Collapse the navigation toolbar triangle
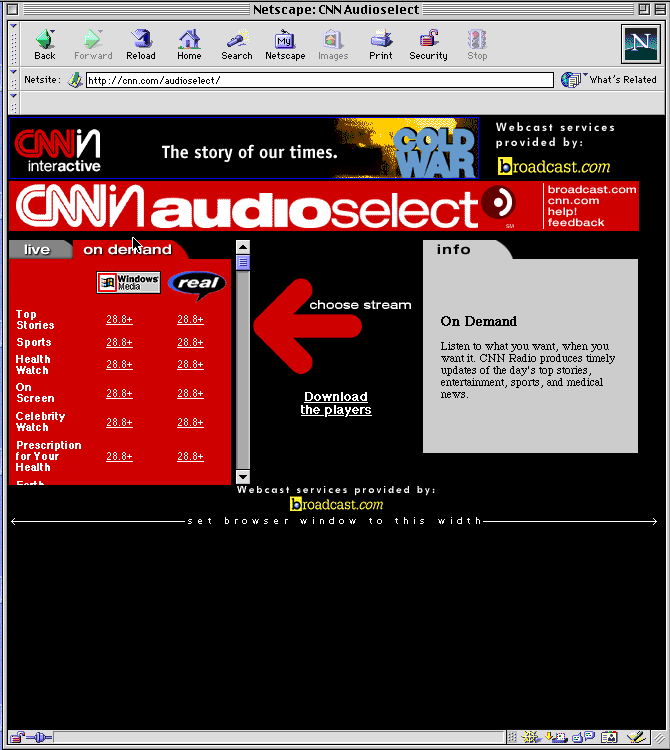 click(13, 26)
